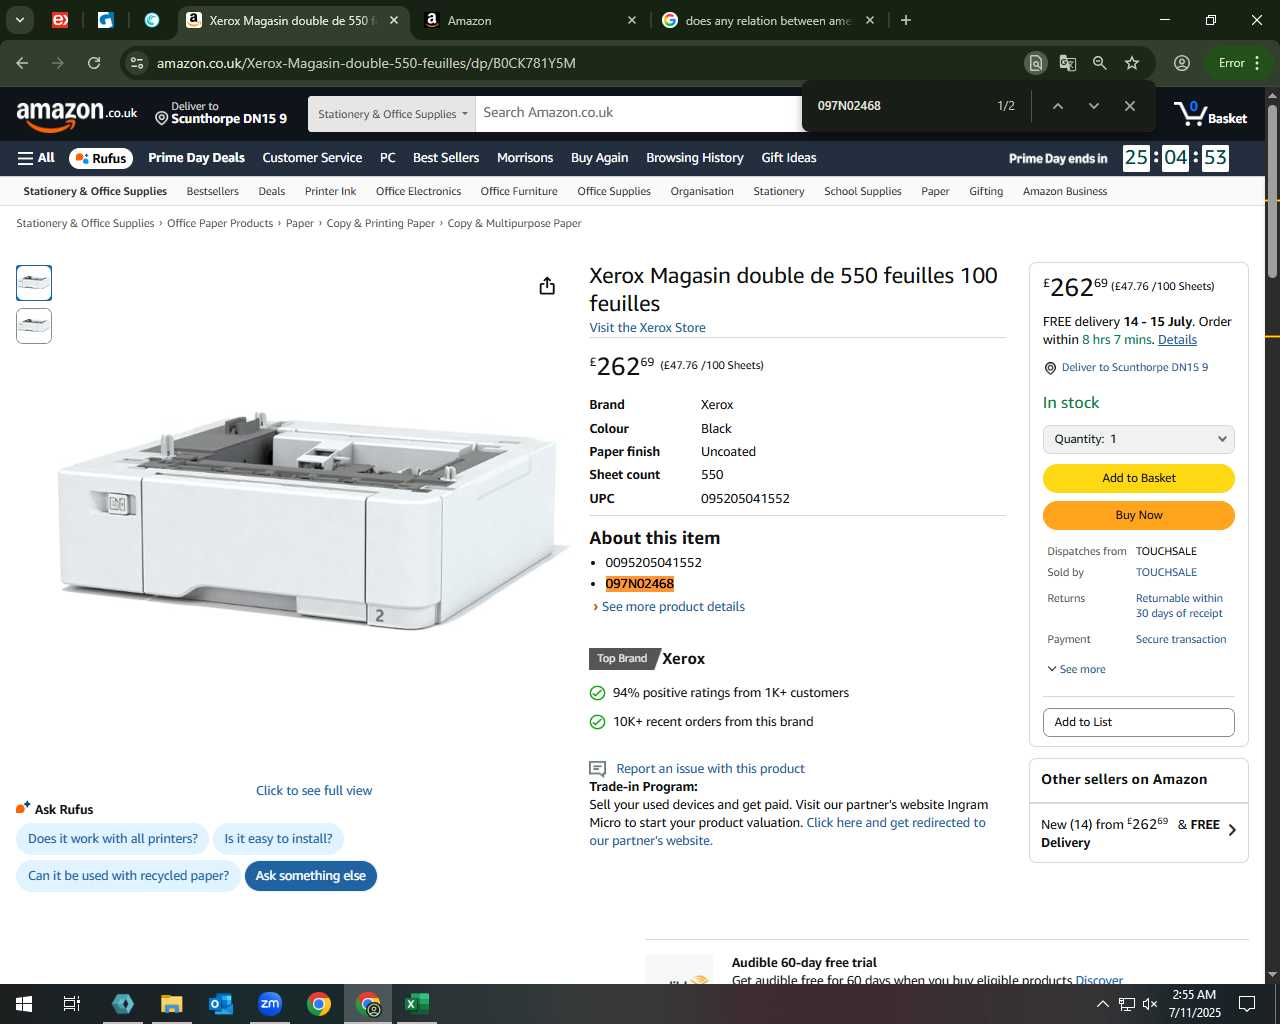This screenshot has height=1024, width=1280.
Task: Click the site information icon in address bar
Action: coord(137,63)
